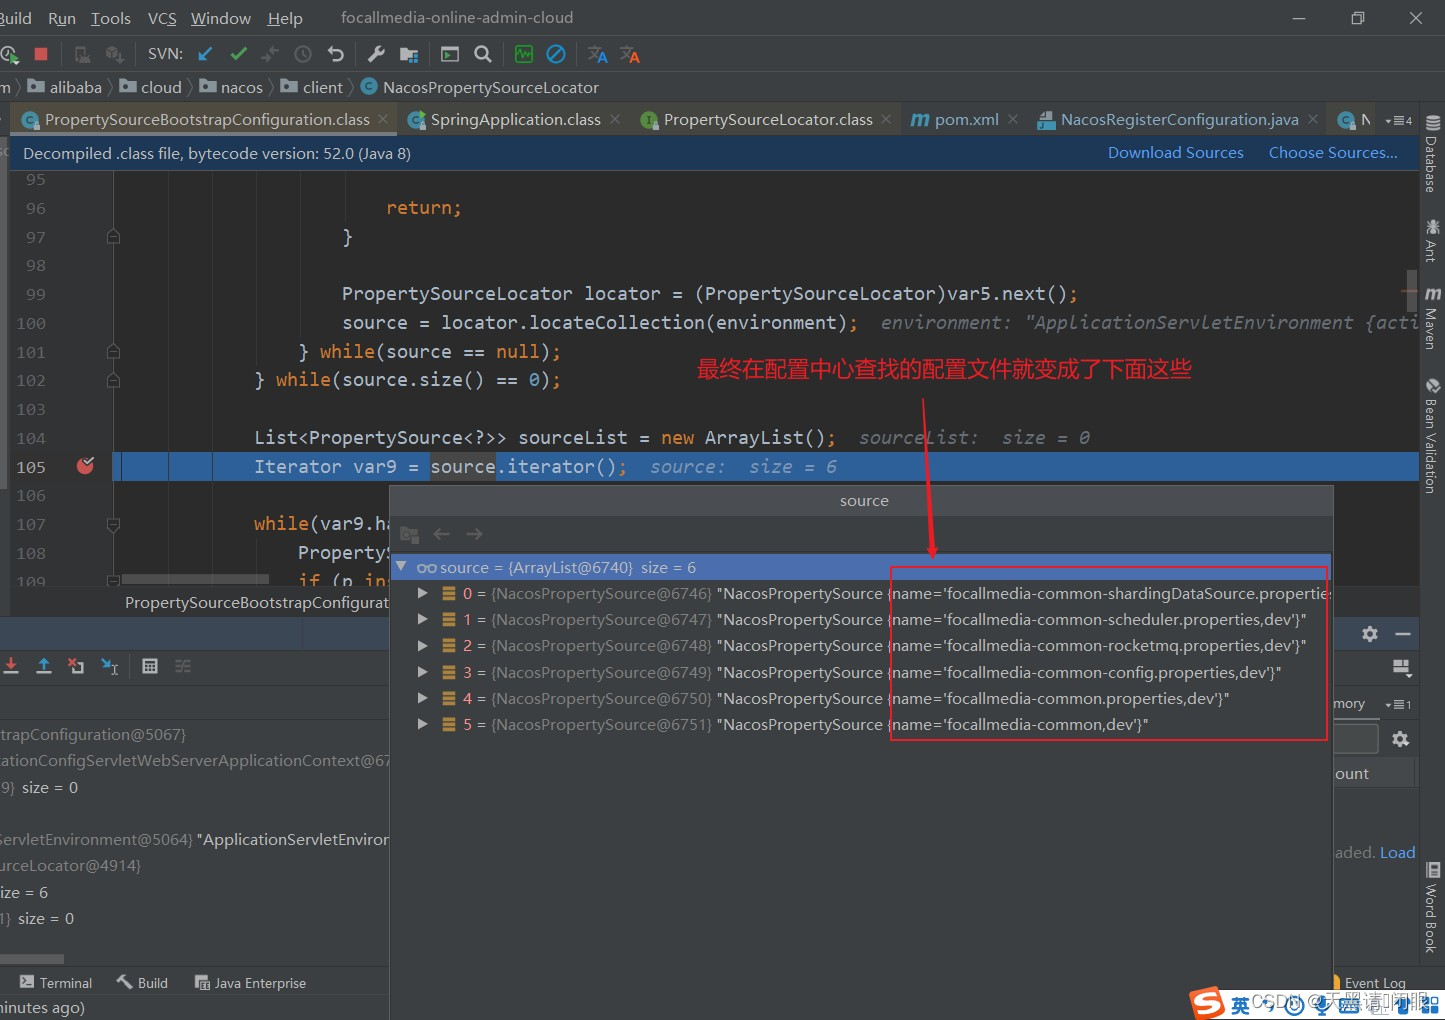Click the Load classes link

coord(1397,852)
